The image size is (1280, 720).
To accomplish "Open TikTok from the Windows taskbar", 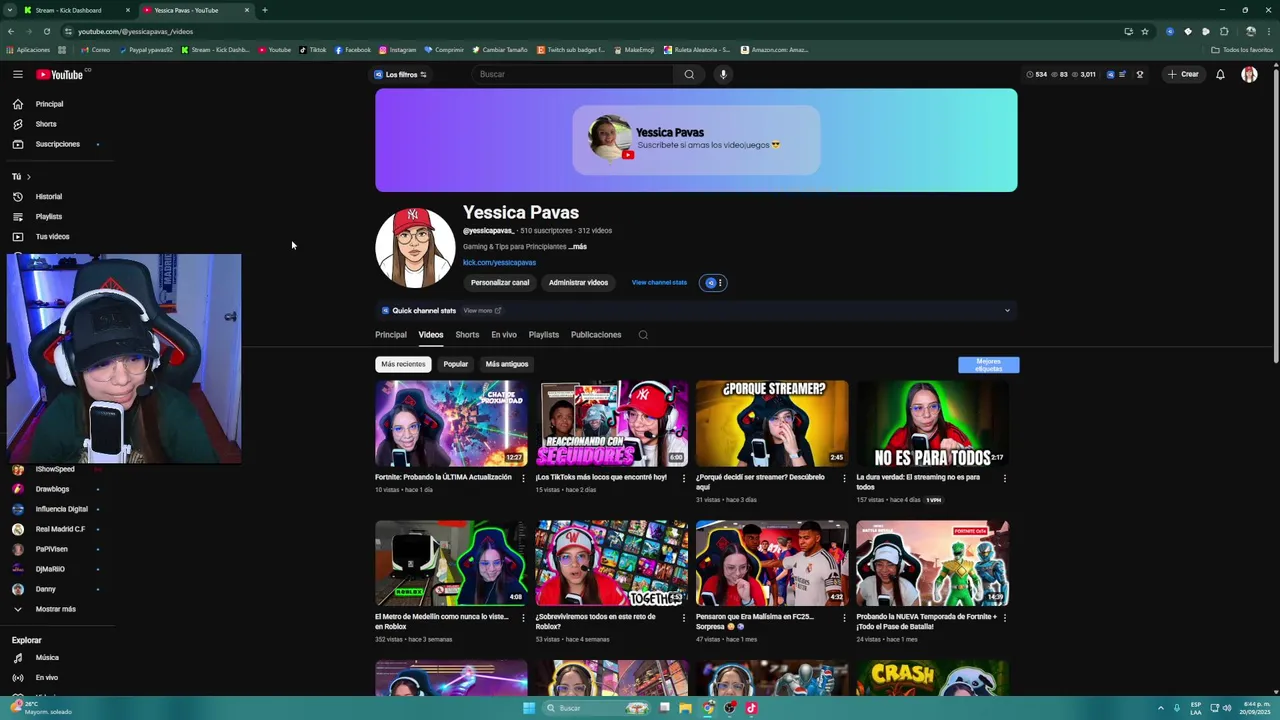I will tap(751, 708).
